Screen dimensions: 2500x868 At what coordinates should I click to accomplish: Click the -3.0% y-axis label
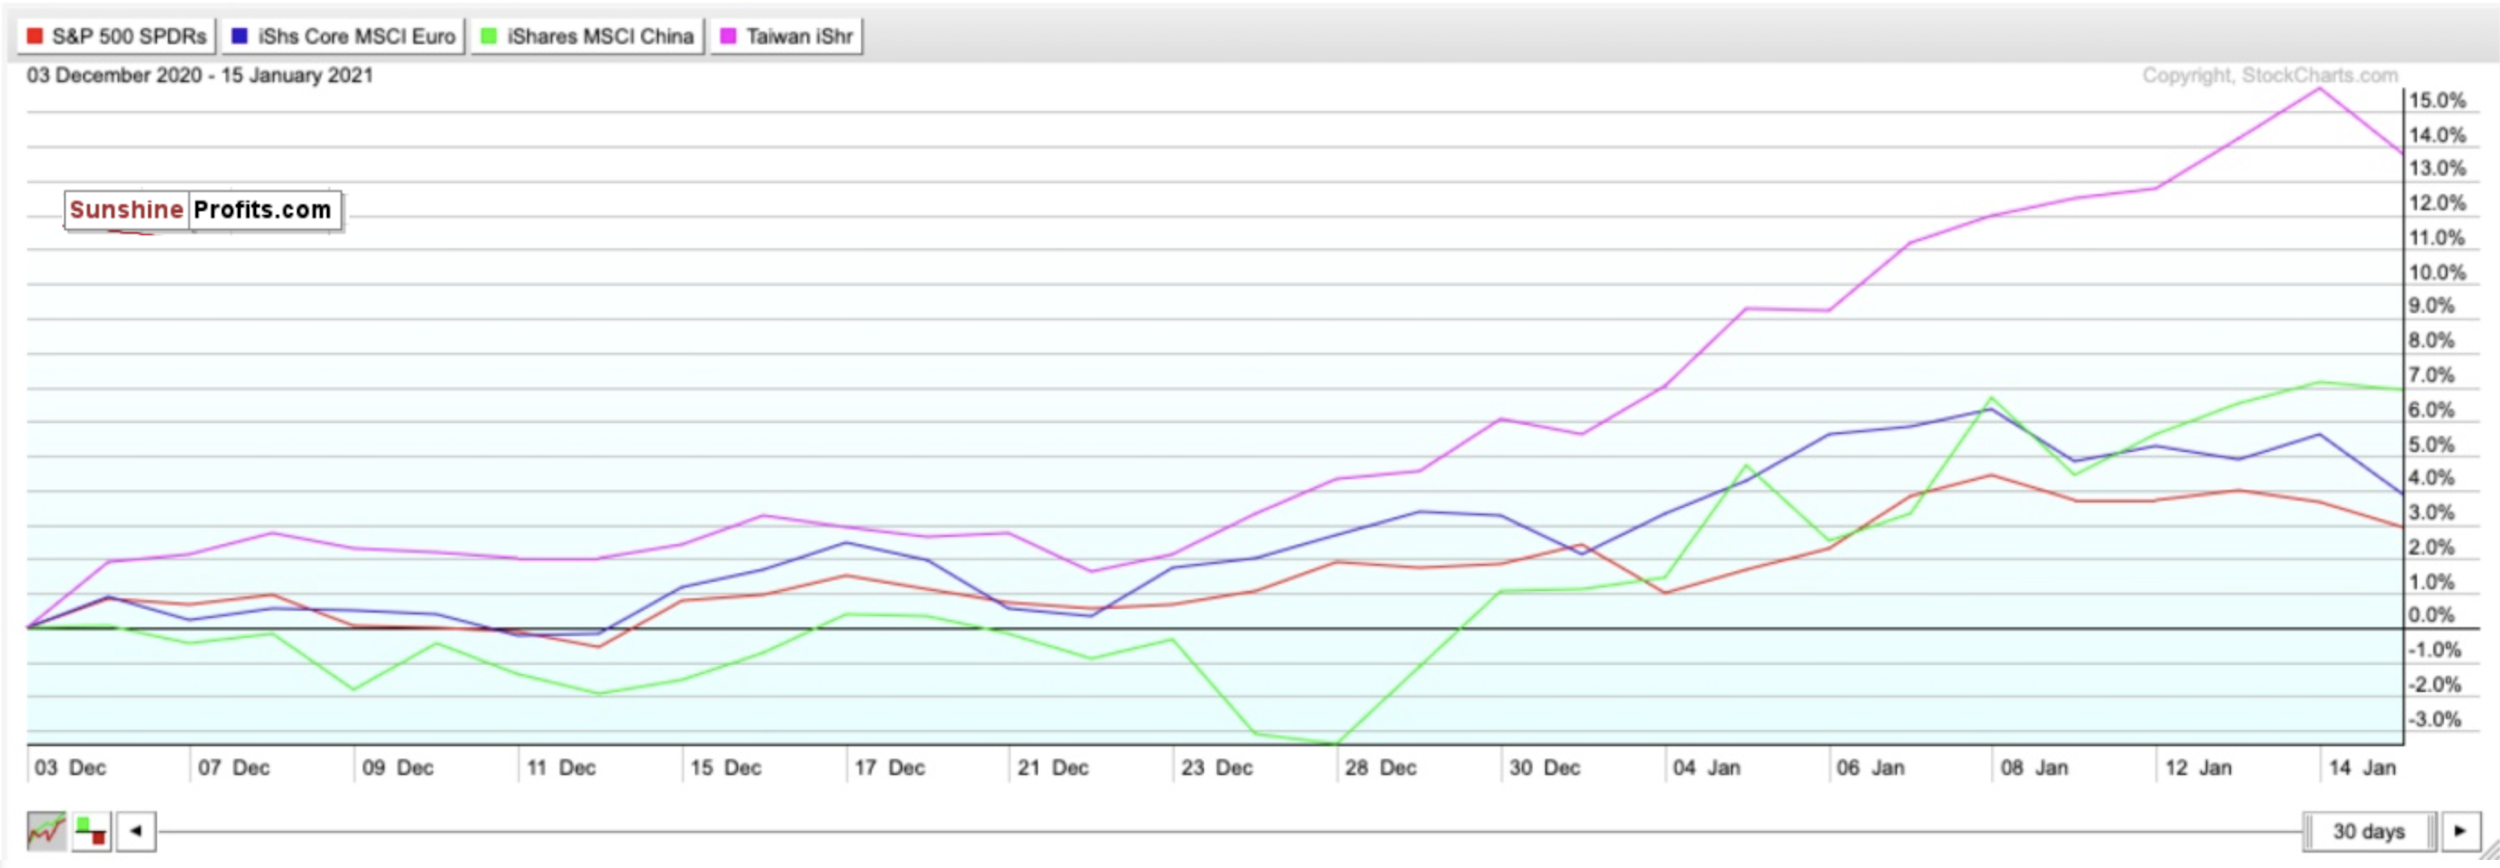[2435, 720]
